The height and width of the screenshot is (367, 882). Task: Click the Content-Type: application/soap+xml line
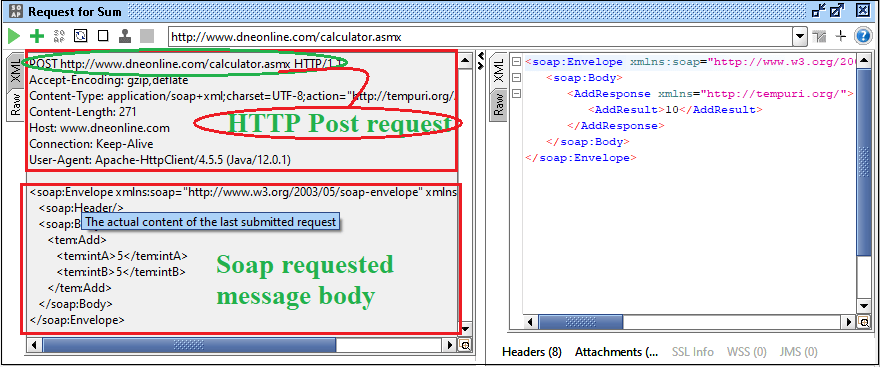(242, 96)
